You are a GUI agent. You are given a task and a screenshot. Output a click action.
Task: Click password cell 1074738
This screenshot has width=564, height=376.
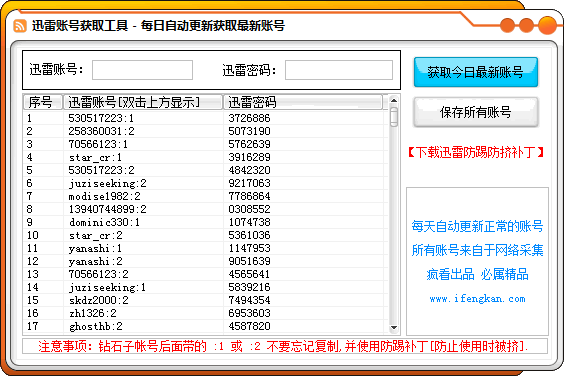(249, 222)
